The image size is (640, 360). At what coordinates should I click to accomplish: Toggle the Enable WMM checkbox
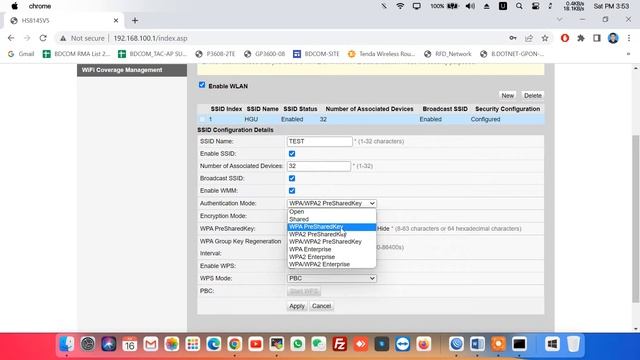[292, 191]
